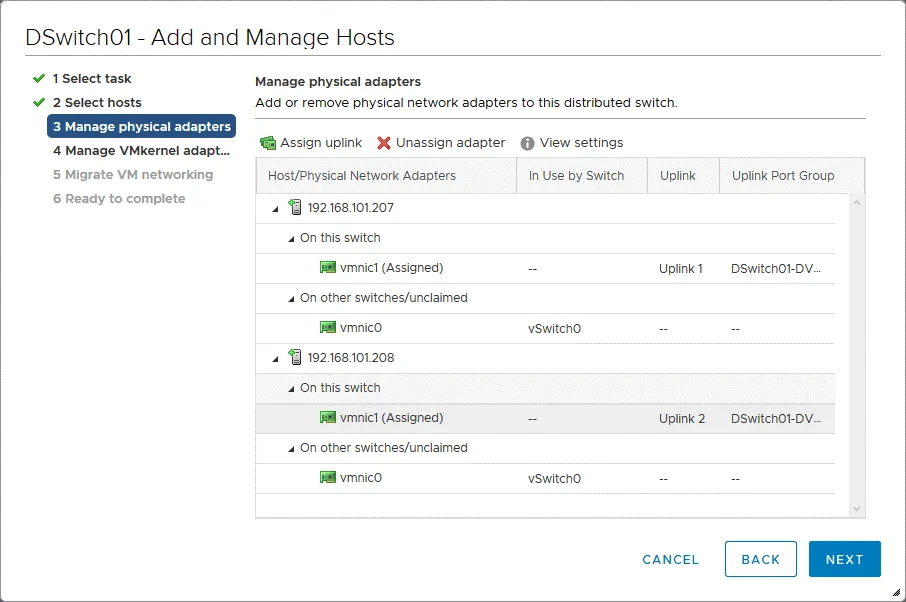The image size is (906, 602).
Task: Open View settings via the info icon
Action: pos(527,142)
